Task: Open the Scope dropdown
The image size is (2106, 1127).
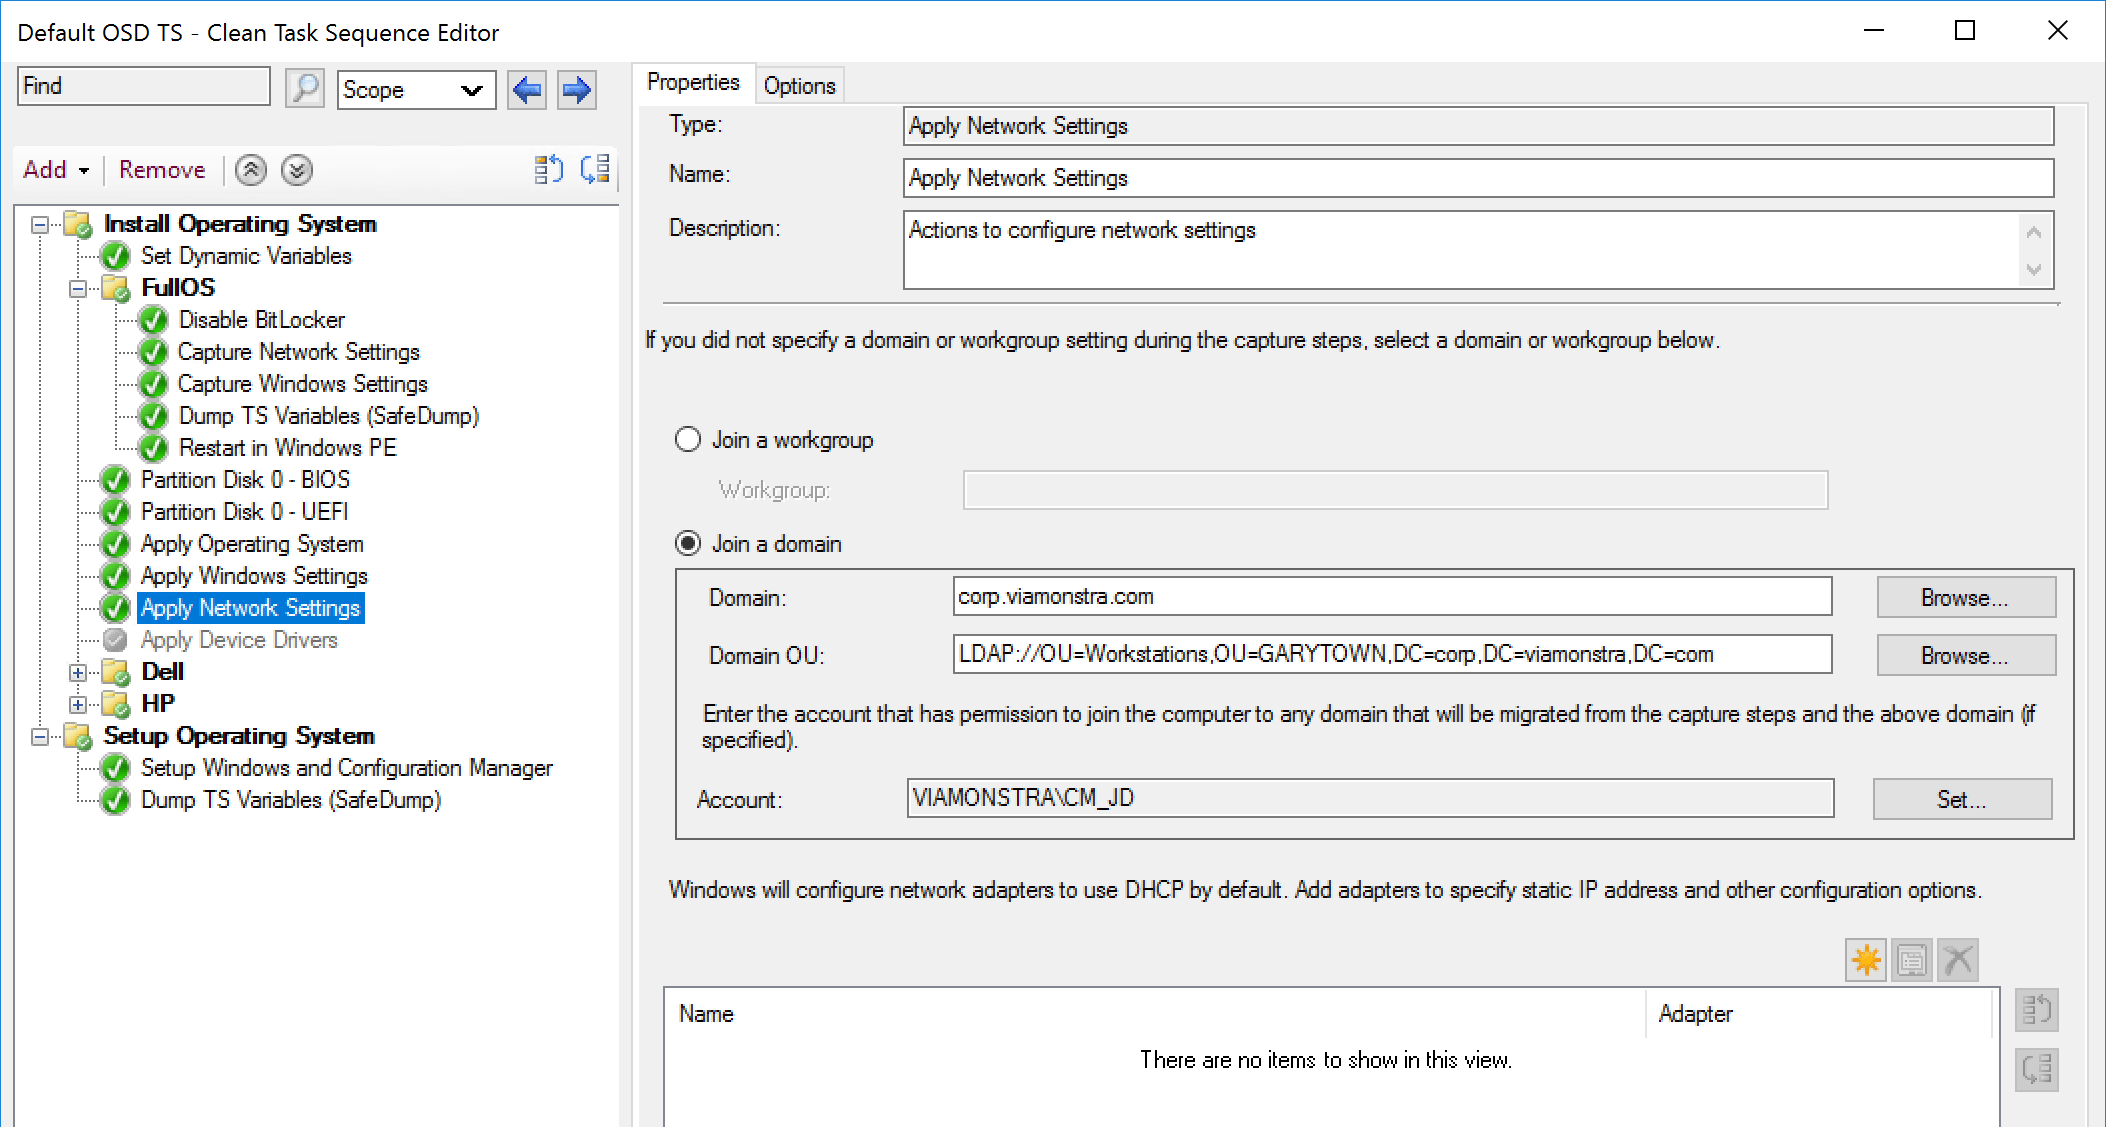Action: coord(416,90)
